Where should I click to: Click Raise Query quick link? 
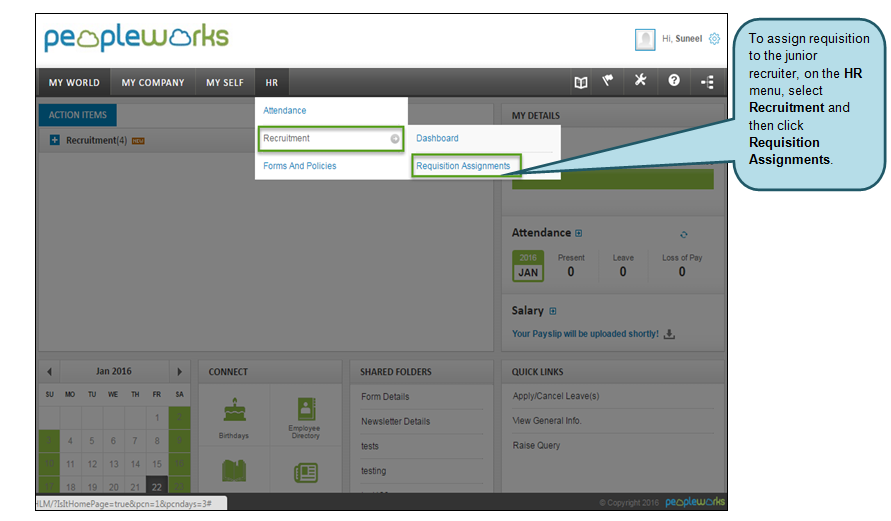click(536, 445)
